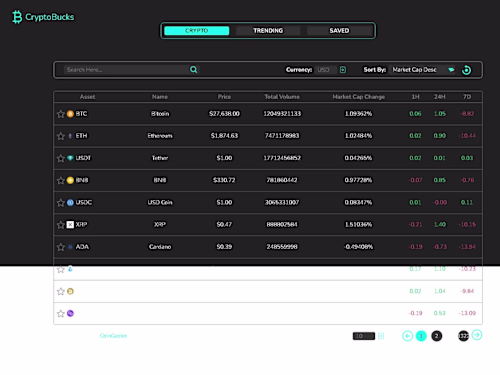Viewport: 500px width, 375px height.
Task: Click the USD Coin name cell
Action: coord(160,202)
